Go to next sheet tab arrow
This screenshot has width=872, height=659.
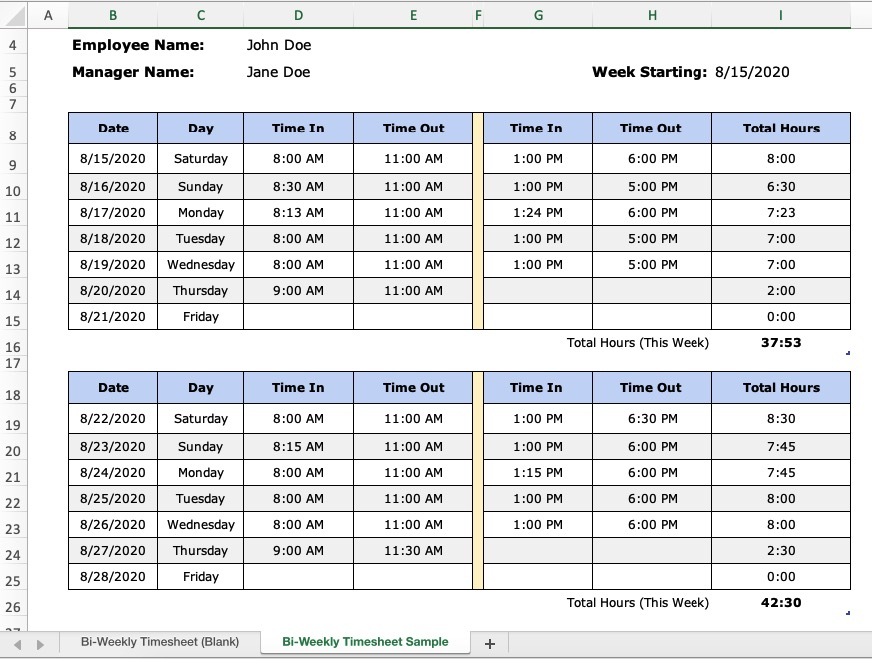tap(40, 645)
